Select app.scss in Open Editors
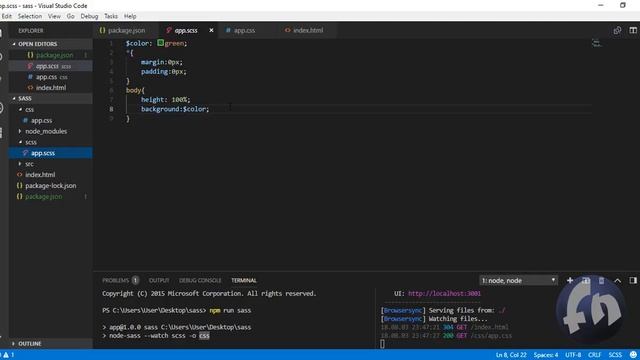 pos(47,66)
